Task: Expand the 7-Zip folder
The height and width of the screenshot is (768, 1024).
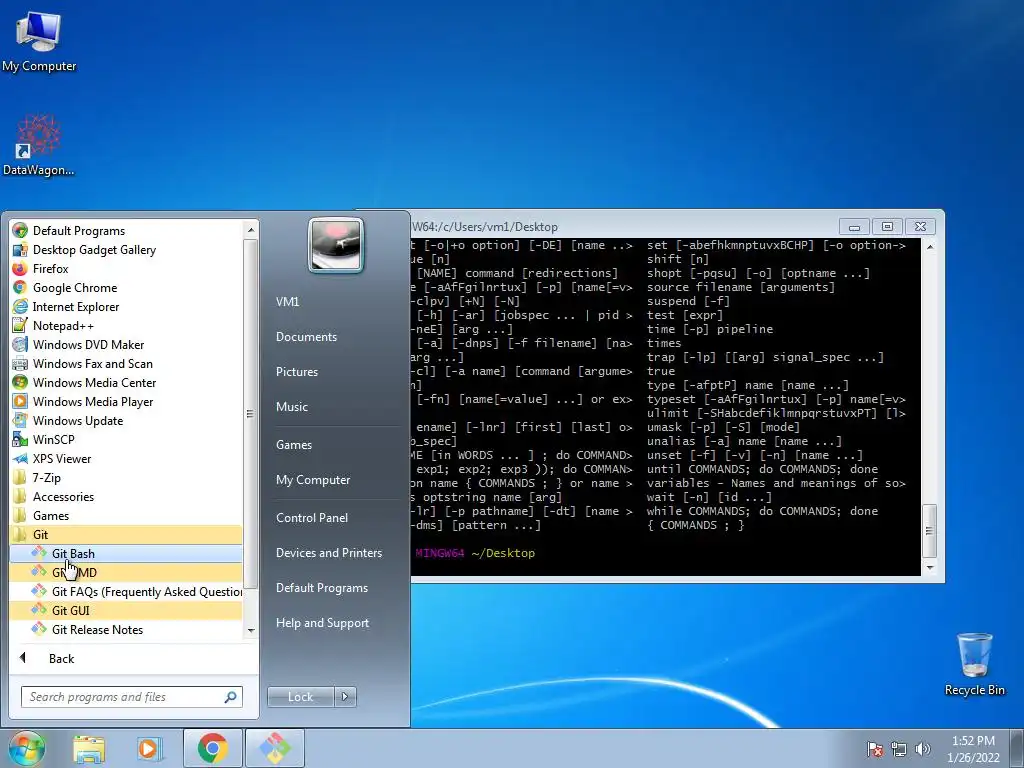Action: 127,477
